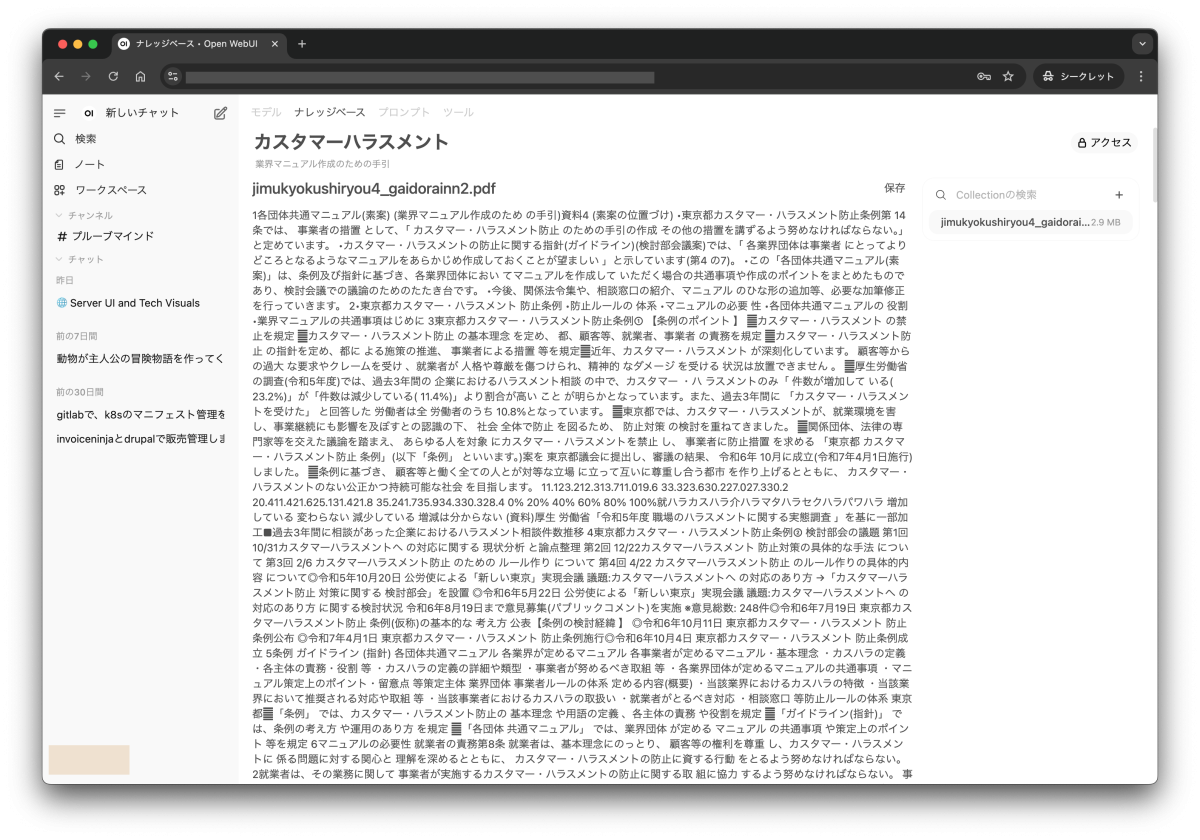The height and width of the screenshot is (840, 1200).
Task: Collapse the チャット section
Action: click(x=80, y=259)
